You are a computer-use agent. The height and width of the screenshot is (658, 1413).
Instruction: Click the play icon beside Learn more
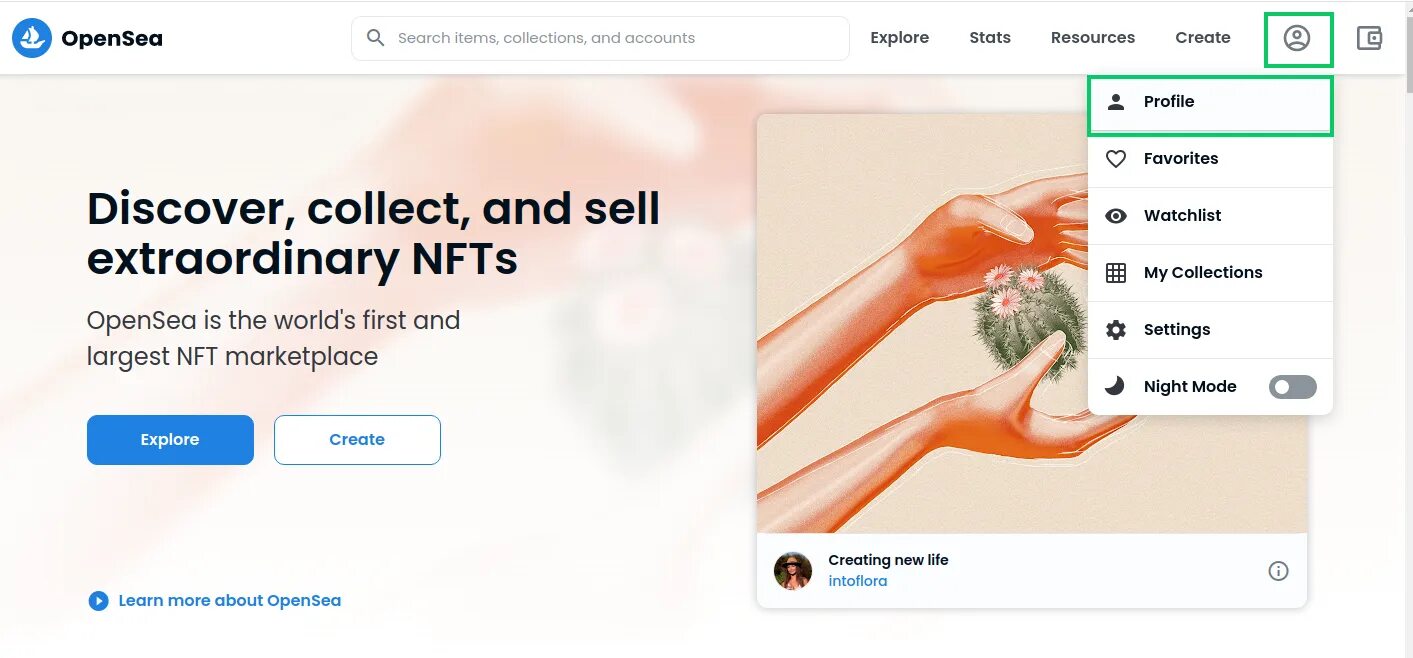tap(98, 601)
